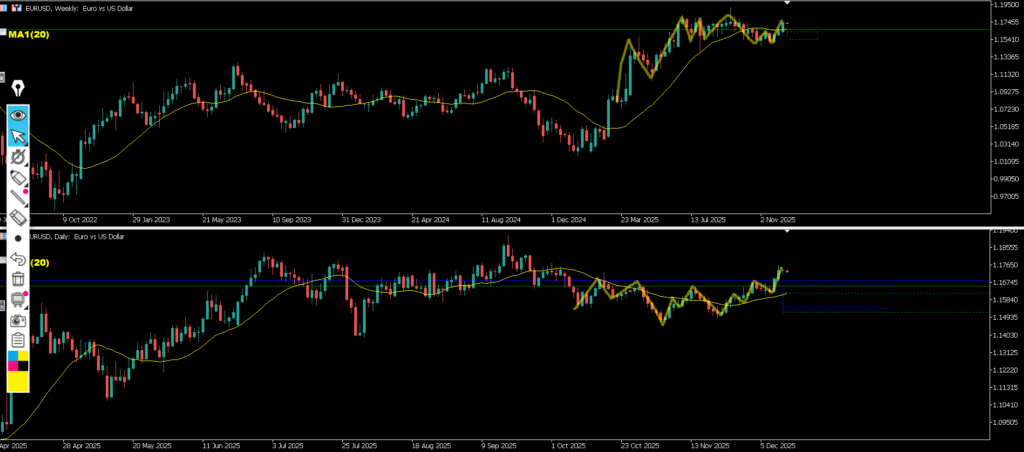Select the magenta color swatch

pyautogui.click(x=13, y=366)
